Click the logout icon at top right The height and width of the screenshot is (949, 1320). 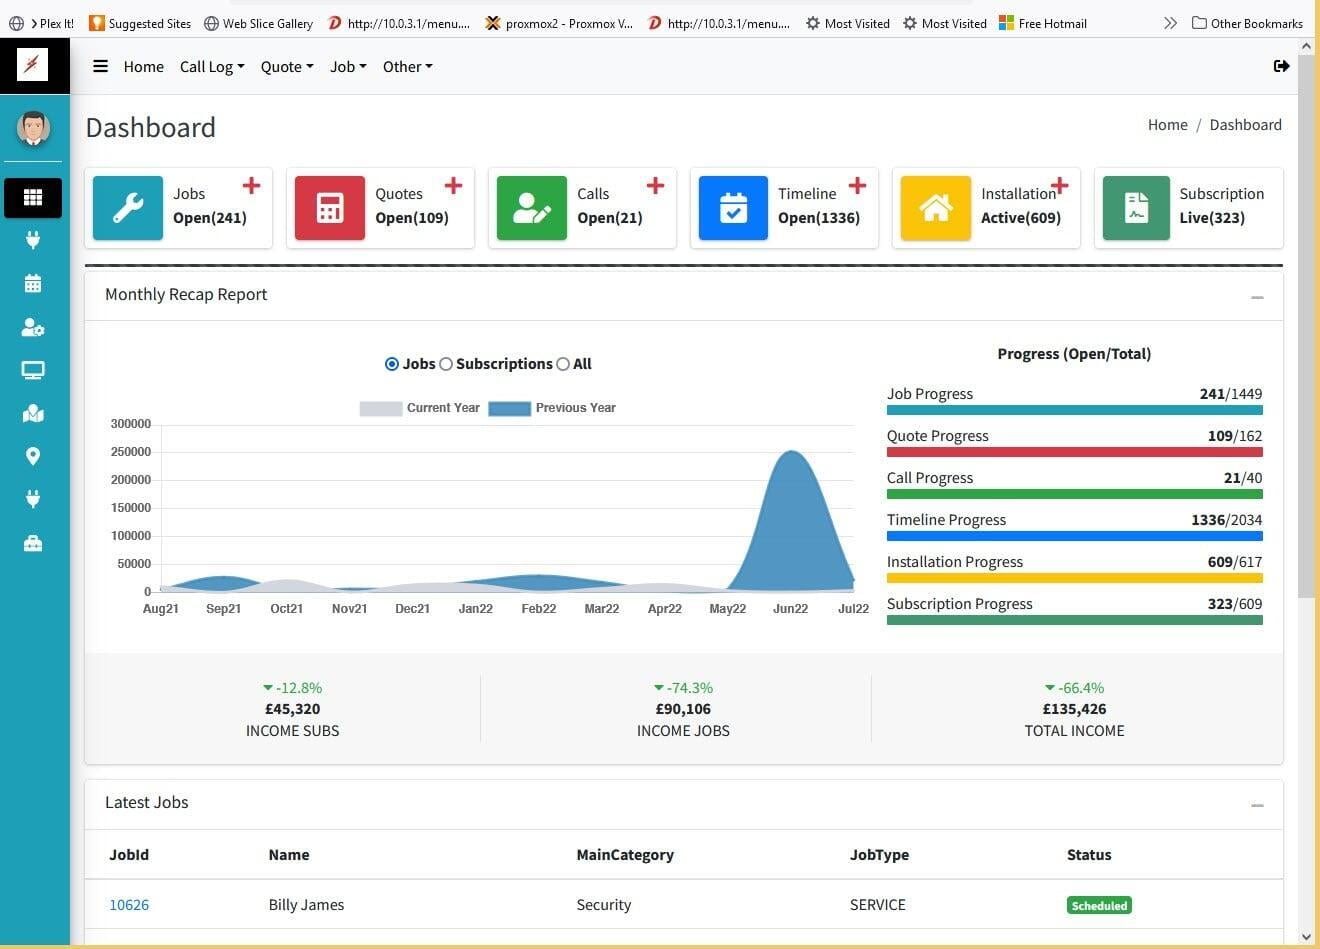click(1281, 66)
